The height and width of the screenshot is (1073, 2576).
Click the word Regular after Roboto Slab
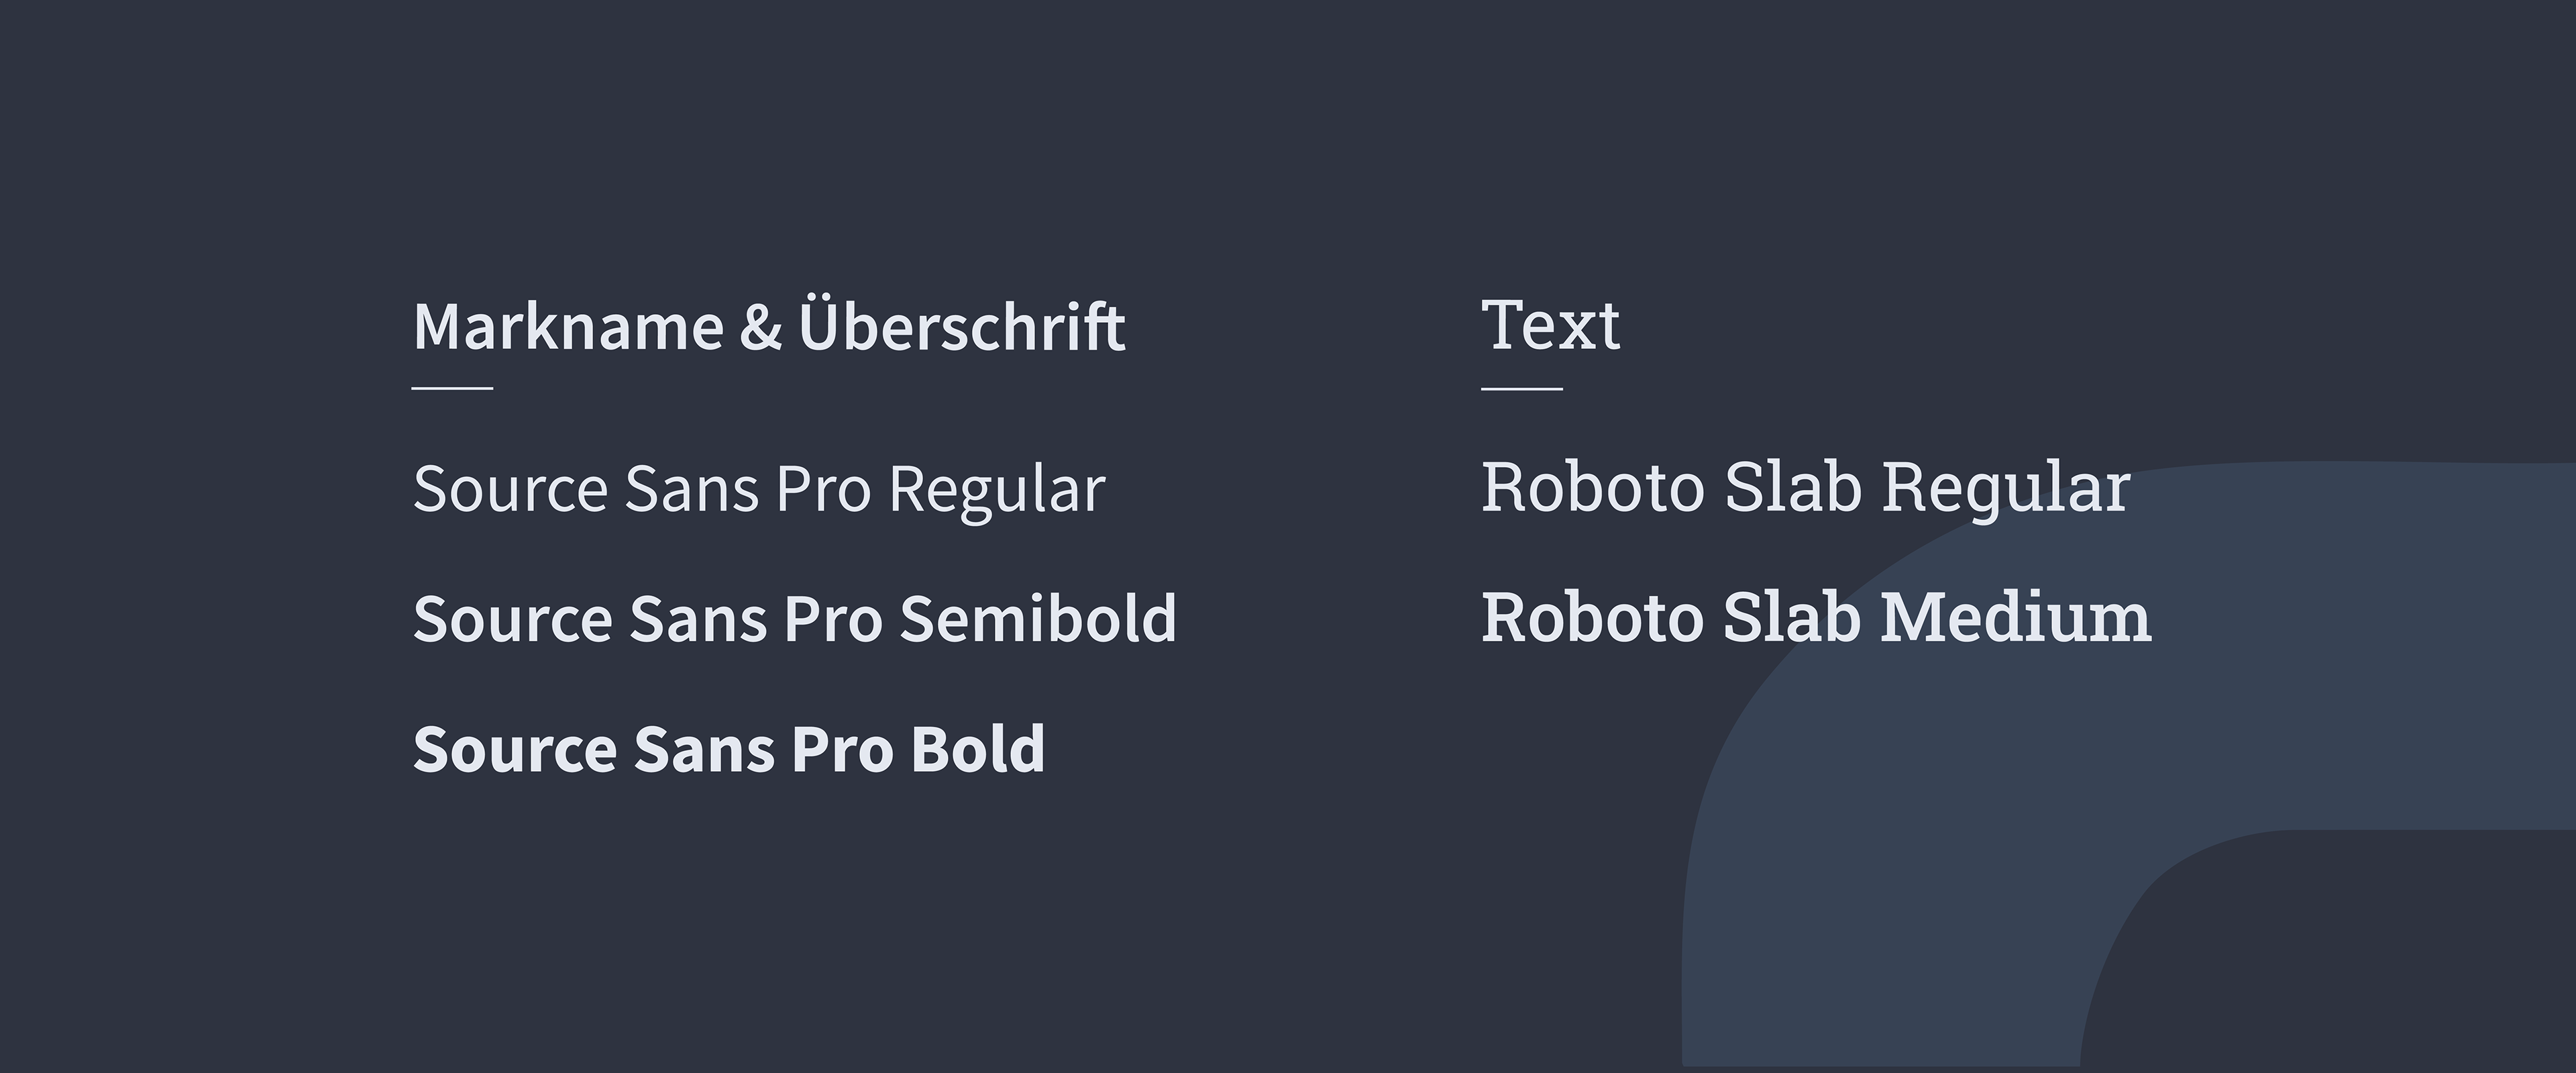point(2006,490)
